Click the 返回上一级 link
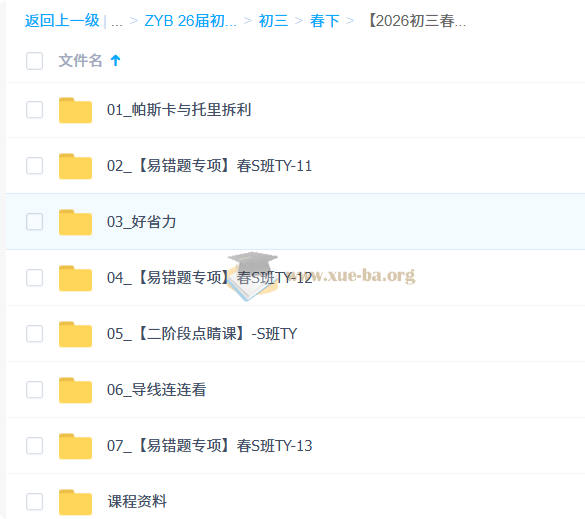 (x=62, y=21)
